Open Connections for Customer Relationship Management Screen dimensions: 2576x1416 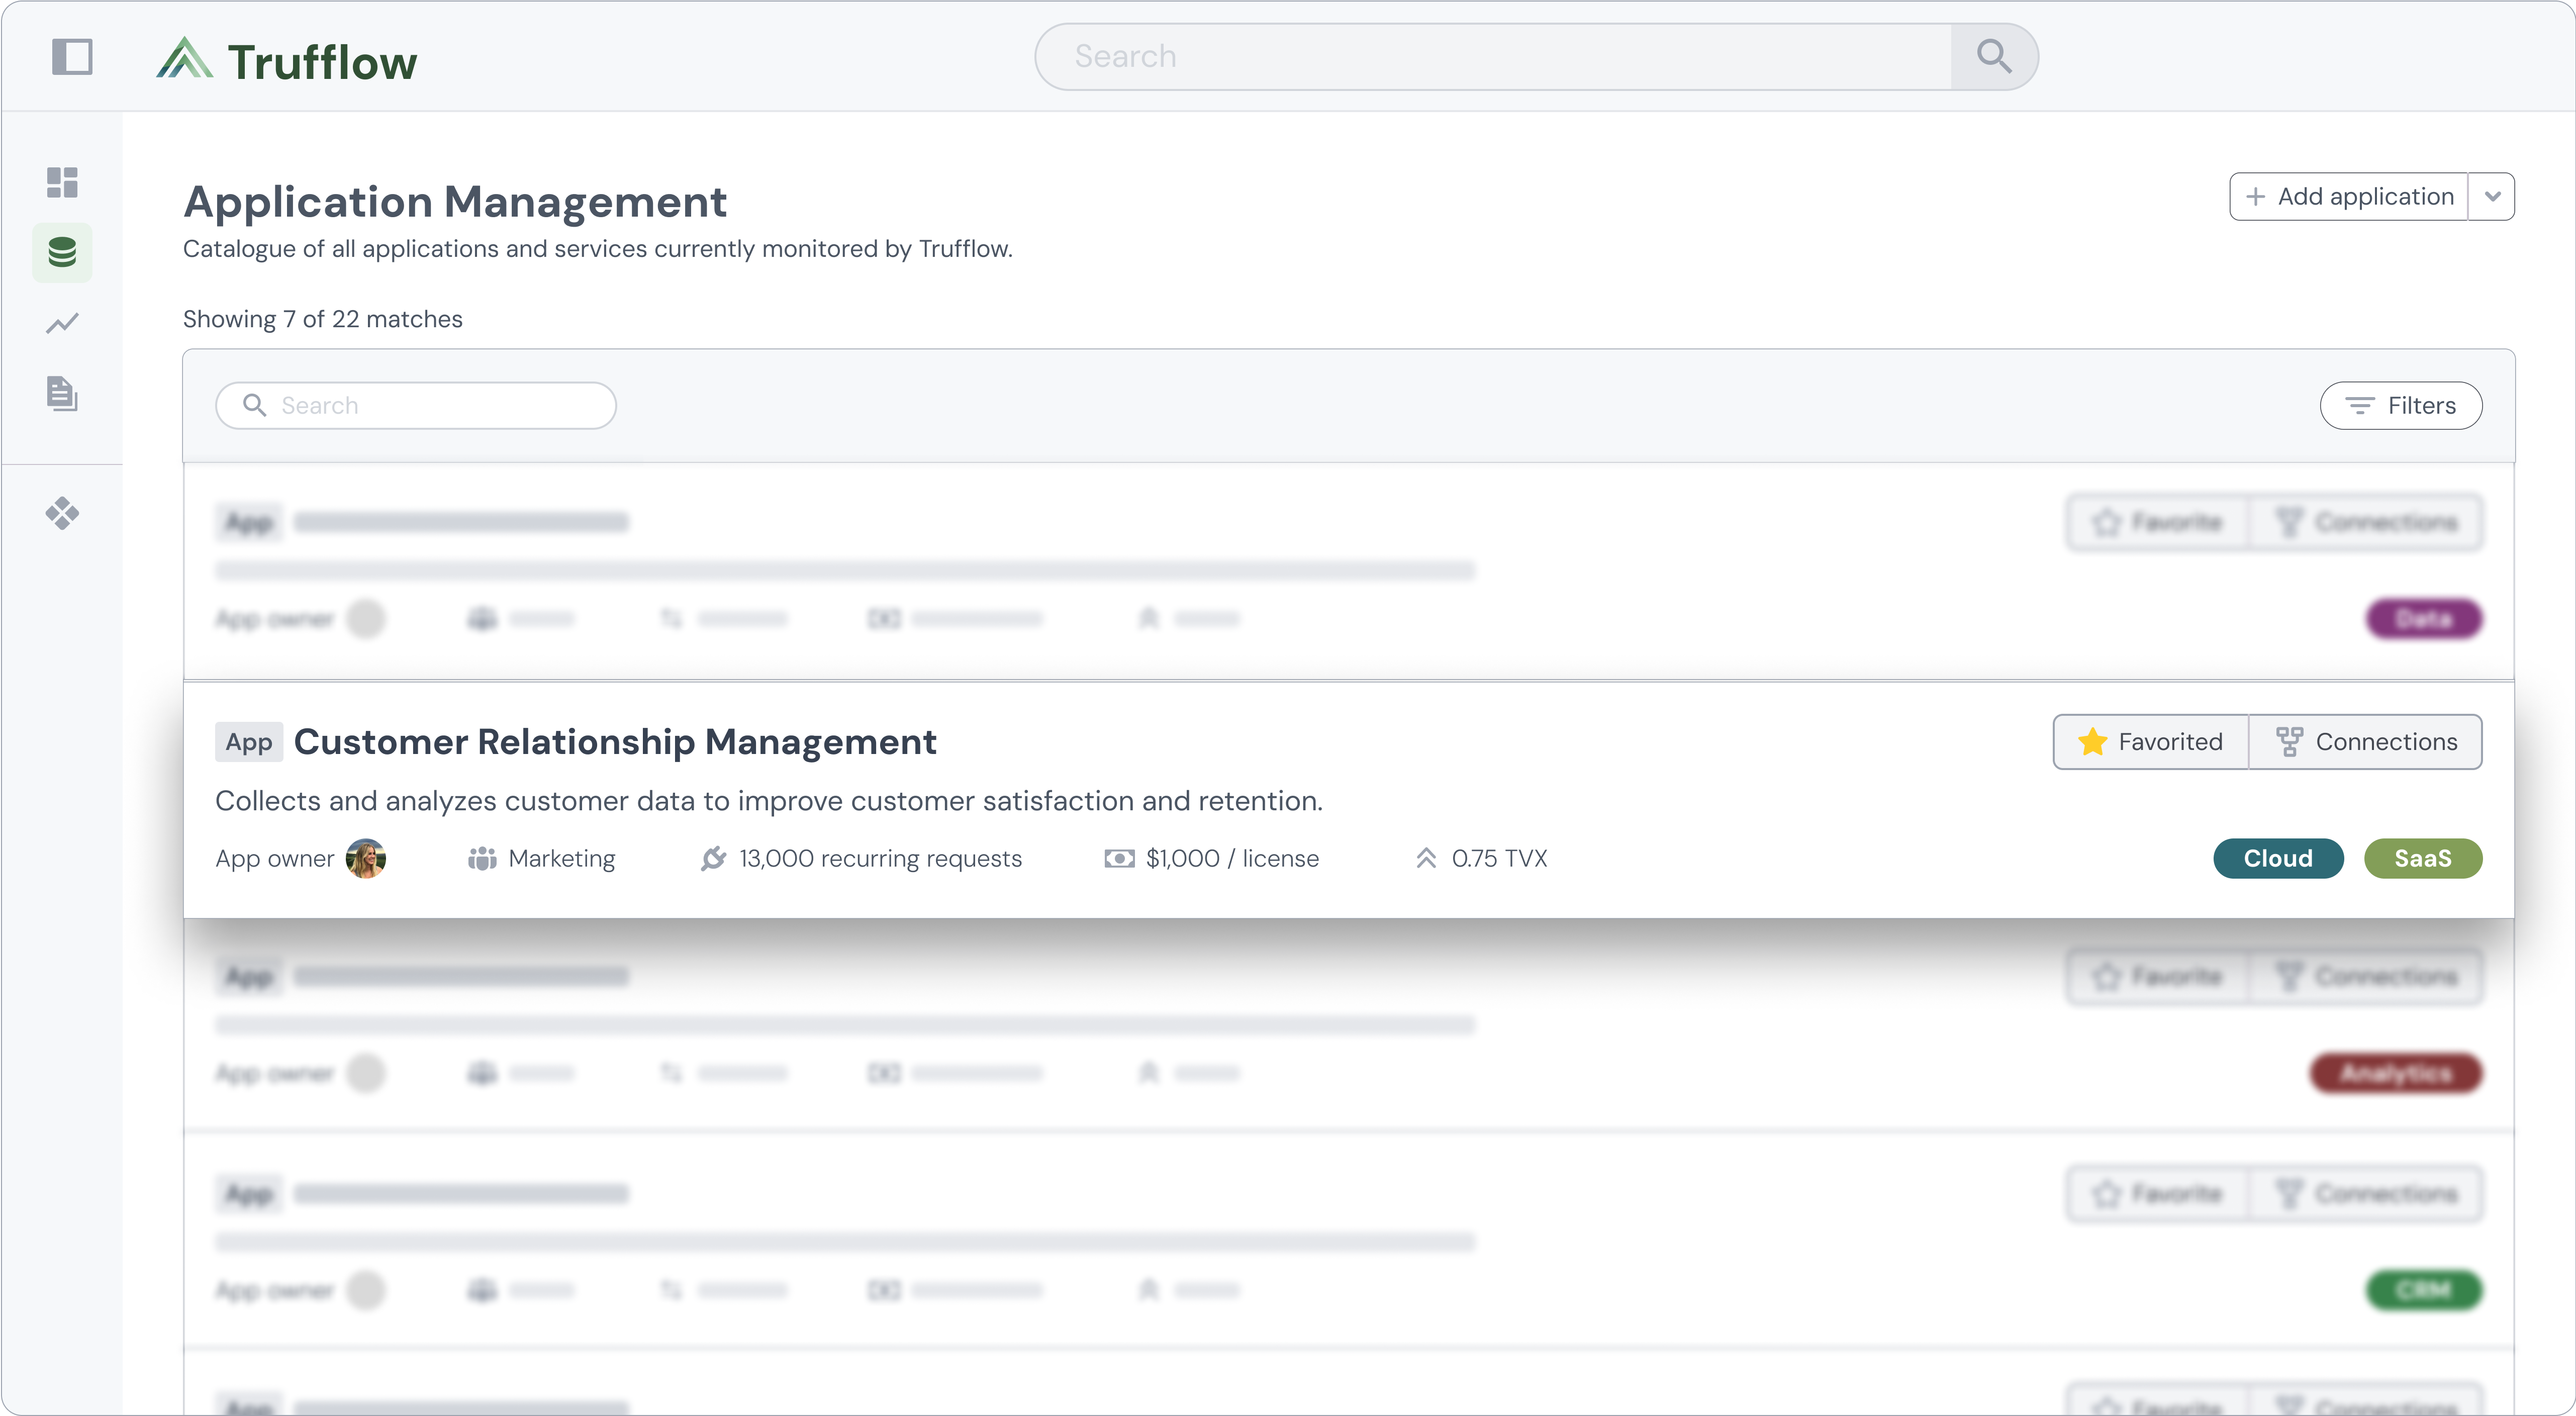[2365, 742]
